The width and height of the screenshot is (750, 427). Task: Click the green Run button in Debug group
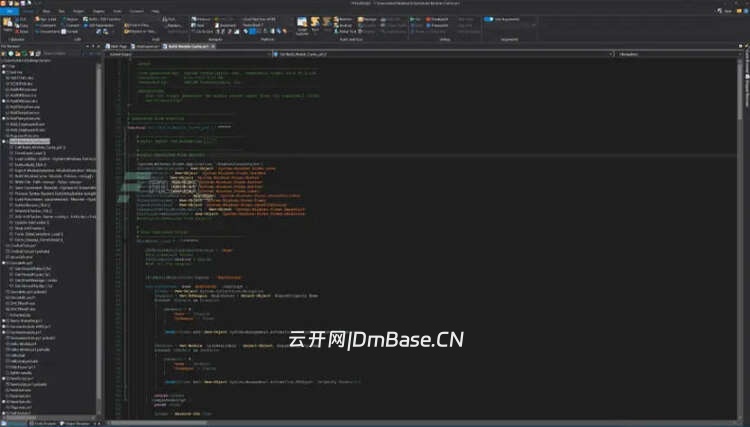(415, 19)
